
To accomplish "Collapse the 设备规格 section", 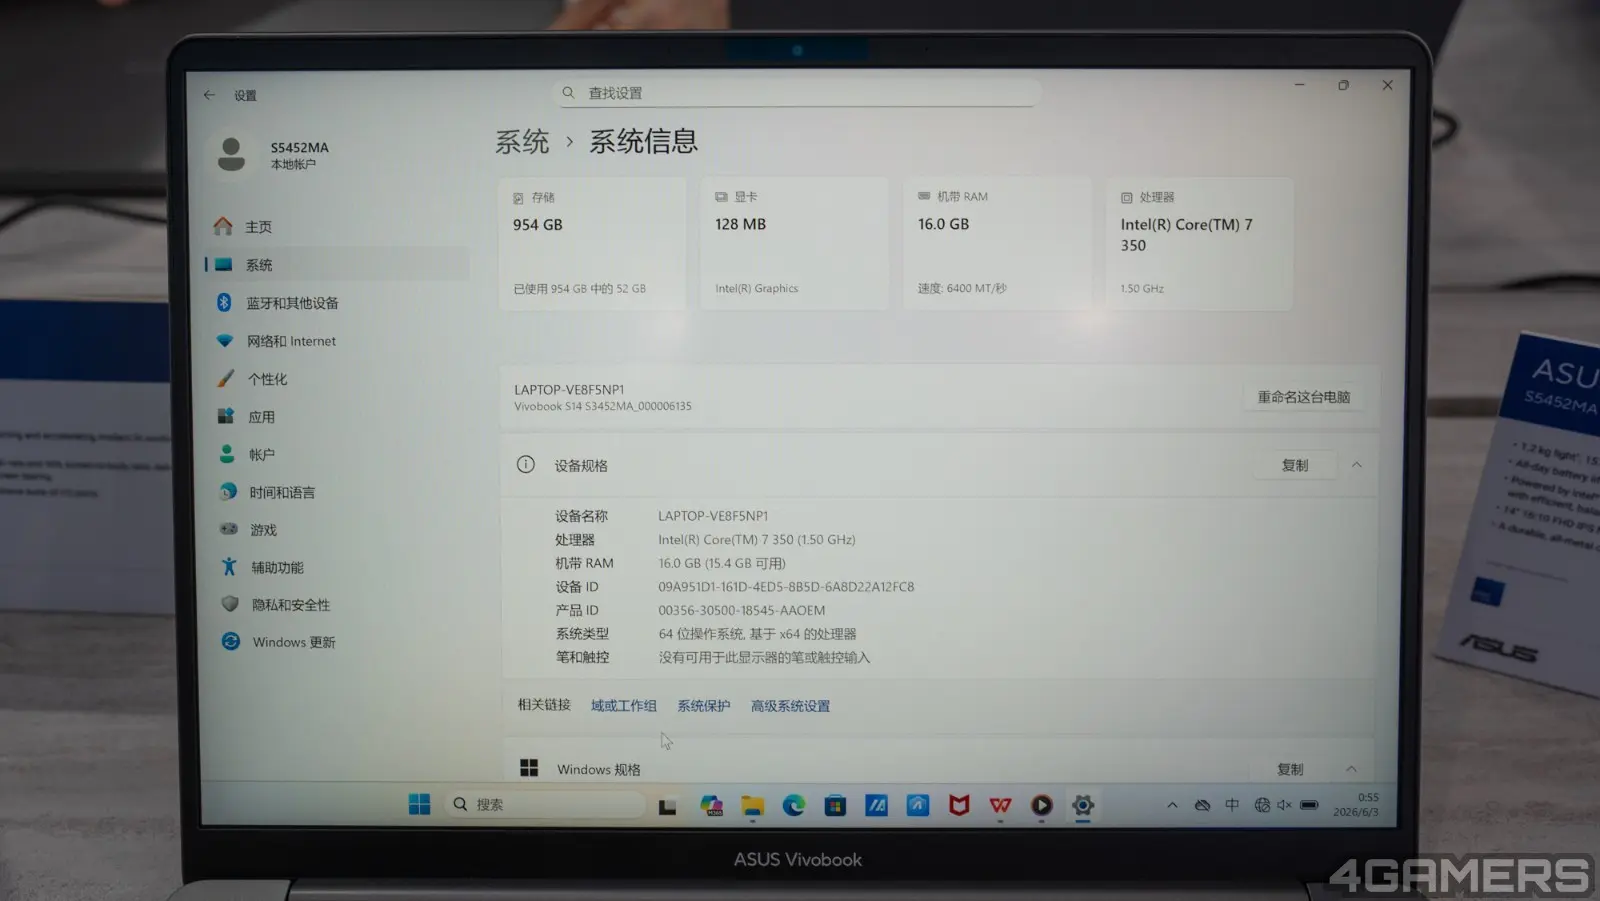I will tap(1357, 465).
